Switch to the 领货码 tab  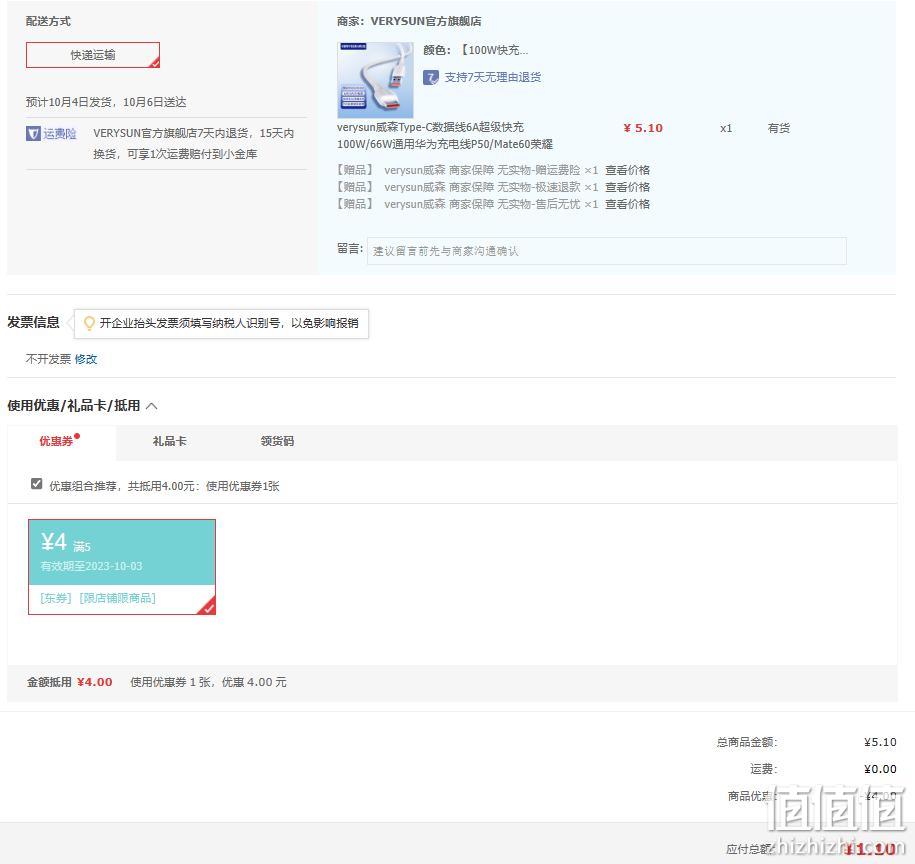(277, 441)
